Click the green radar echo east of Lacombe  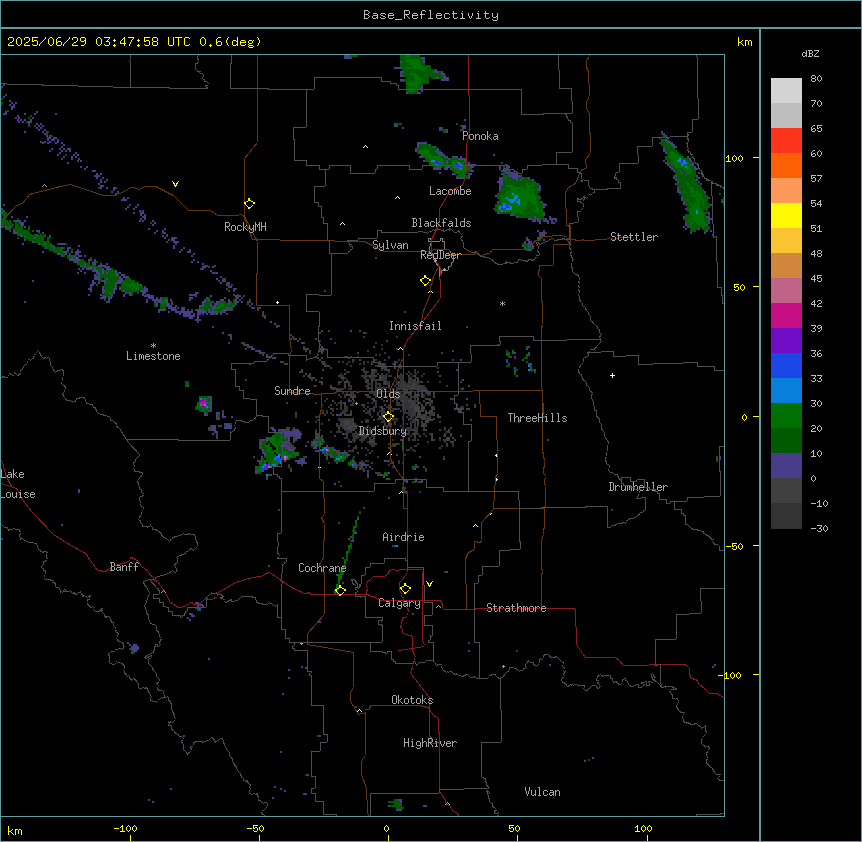pyautogui.click(x=519, y=196)
